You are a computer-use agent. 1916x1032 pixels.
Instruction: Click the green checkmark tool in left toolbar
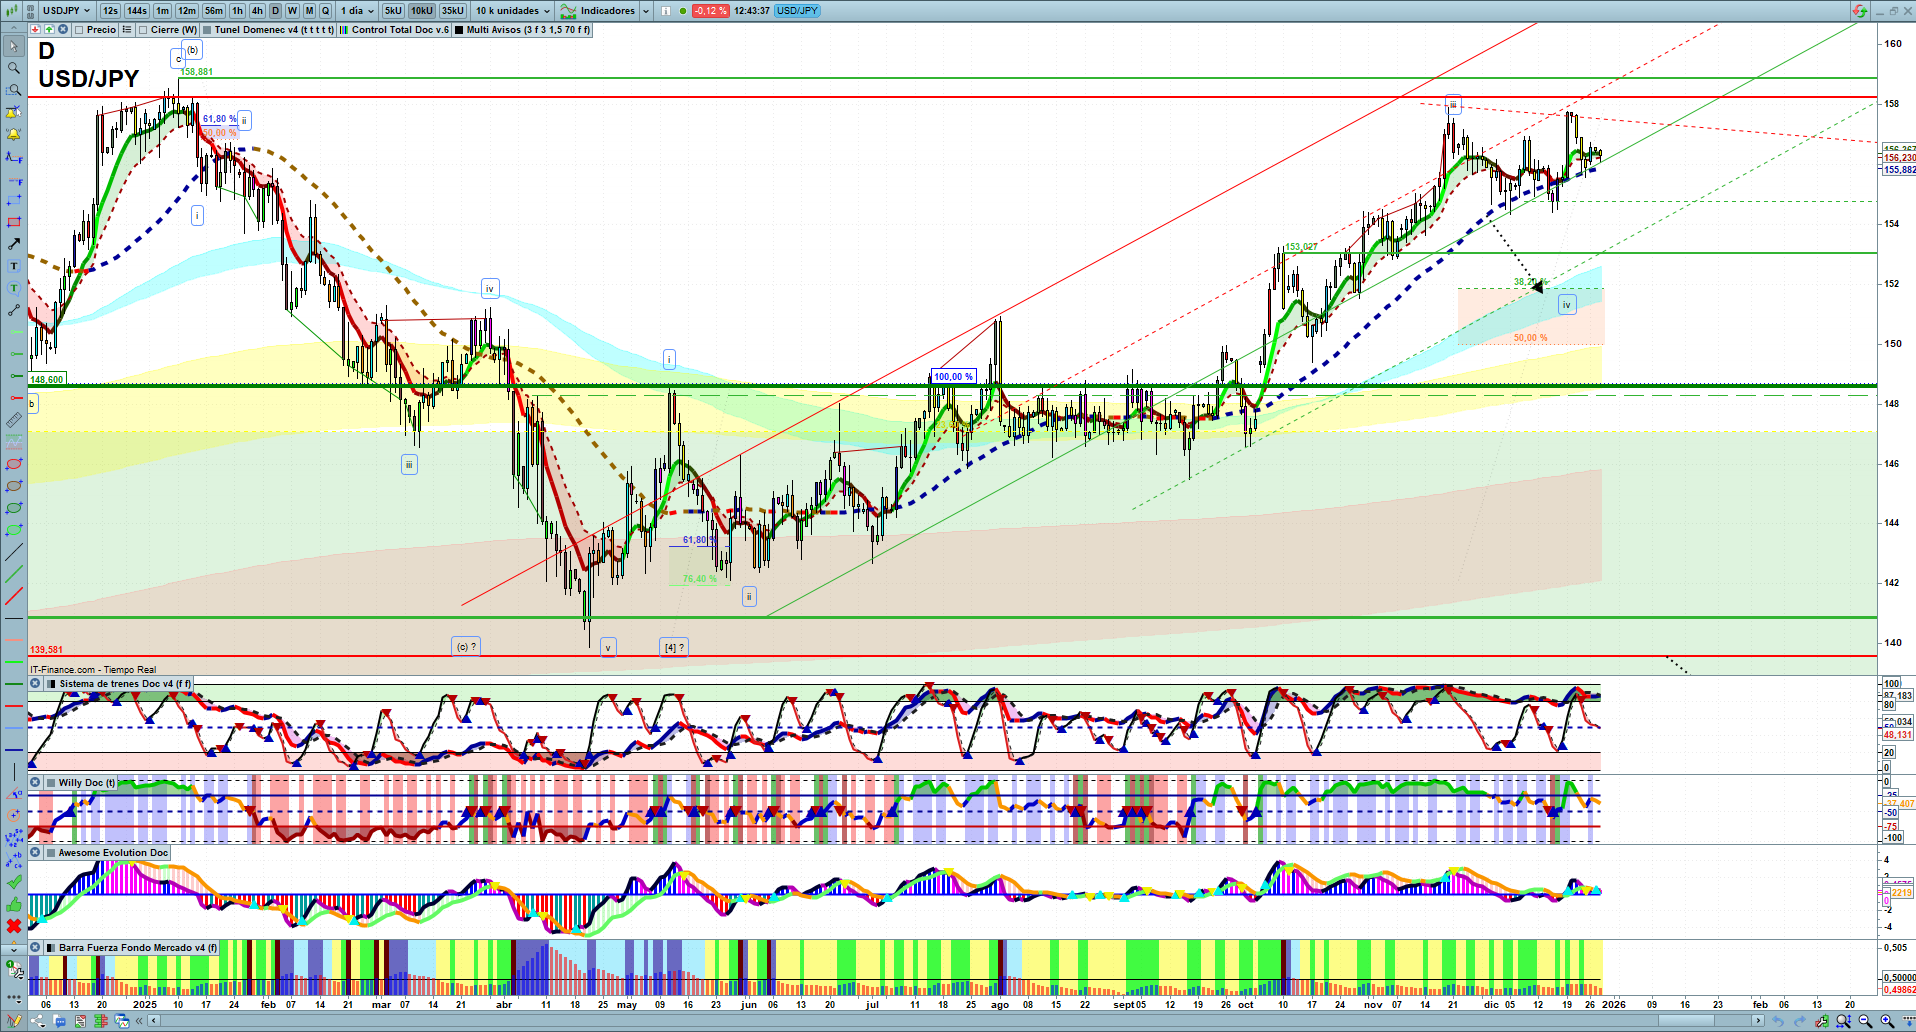[x=14, y=882]
